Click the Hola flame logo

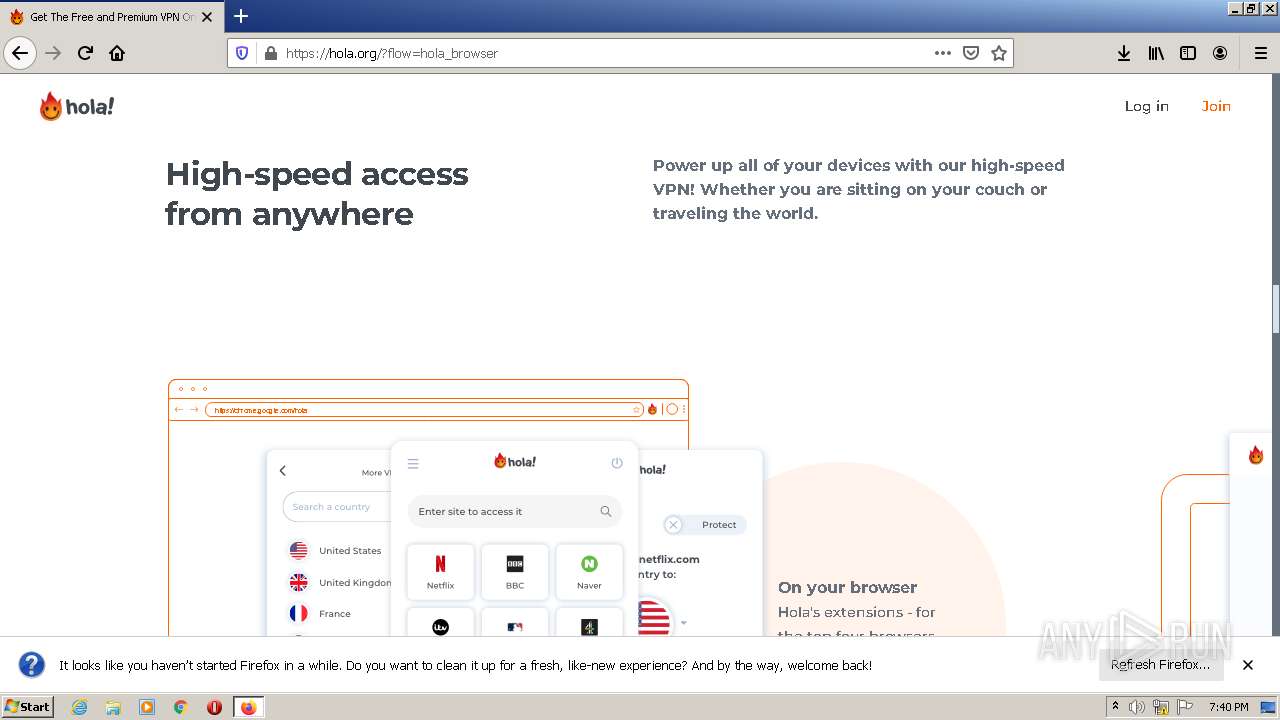(77, 106)
